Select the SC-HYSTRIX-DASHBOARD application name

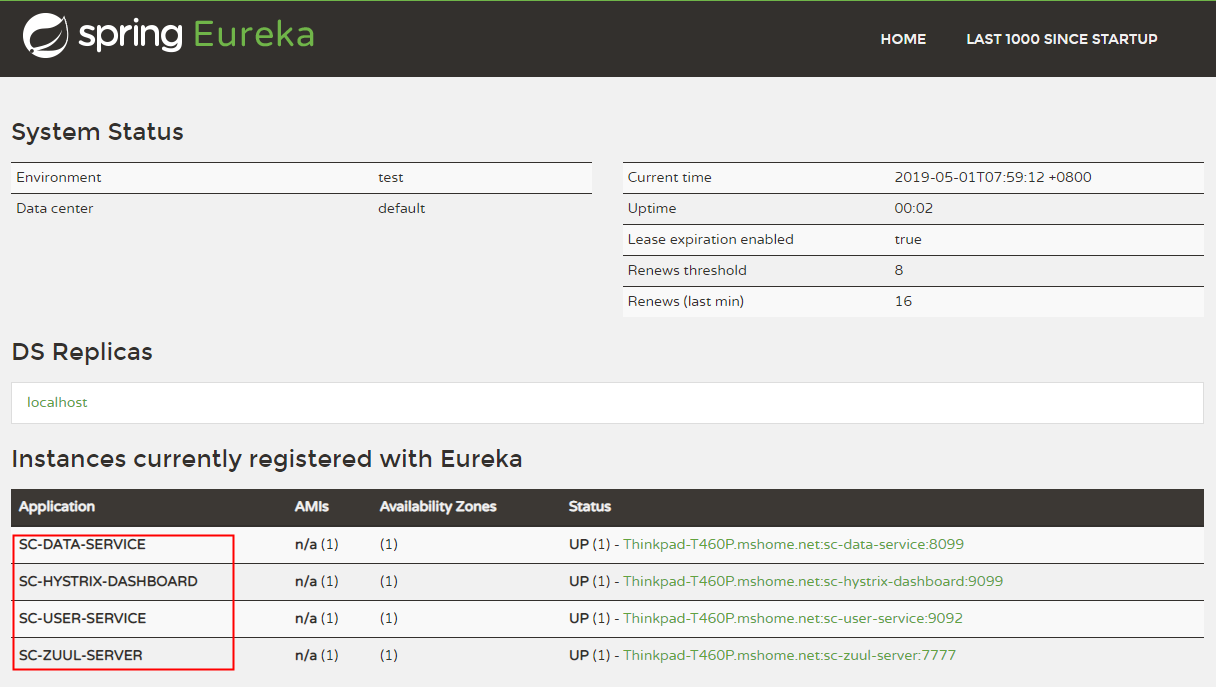pos(108,581)
